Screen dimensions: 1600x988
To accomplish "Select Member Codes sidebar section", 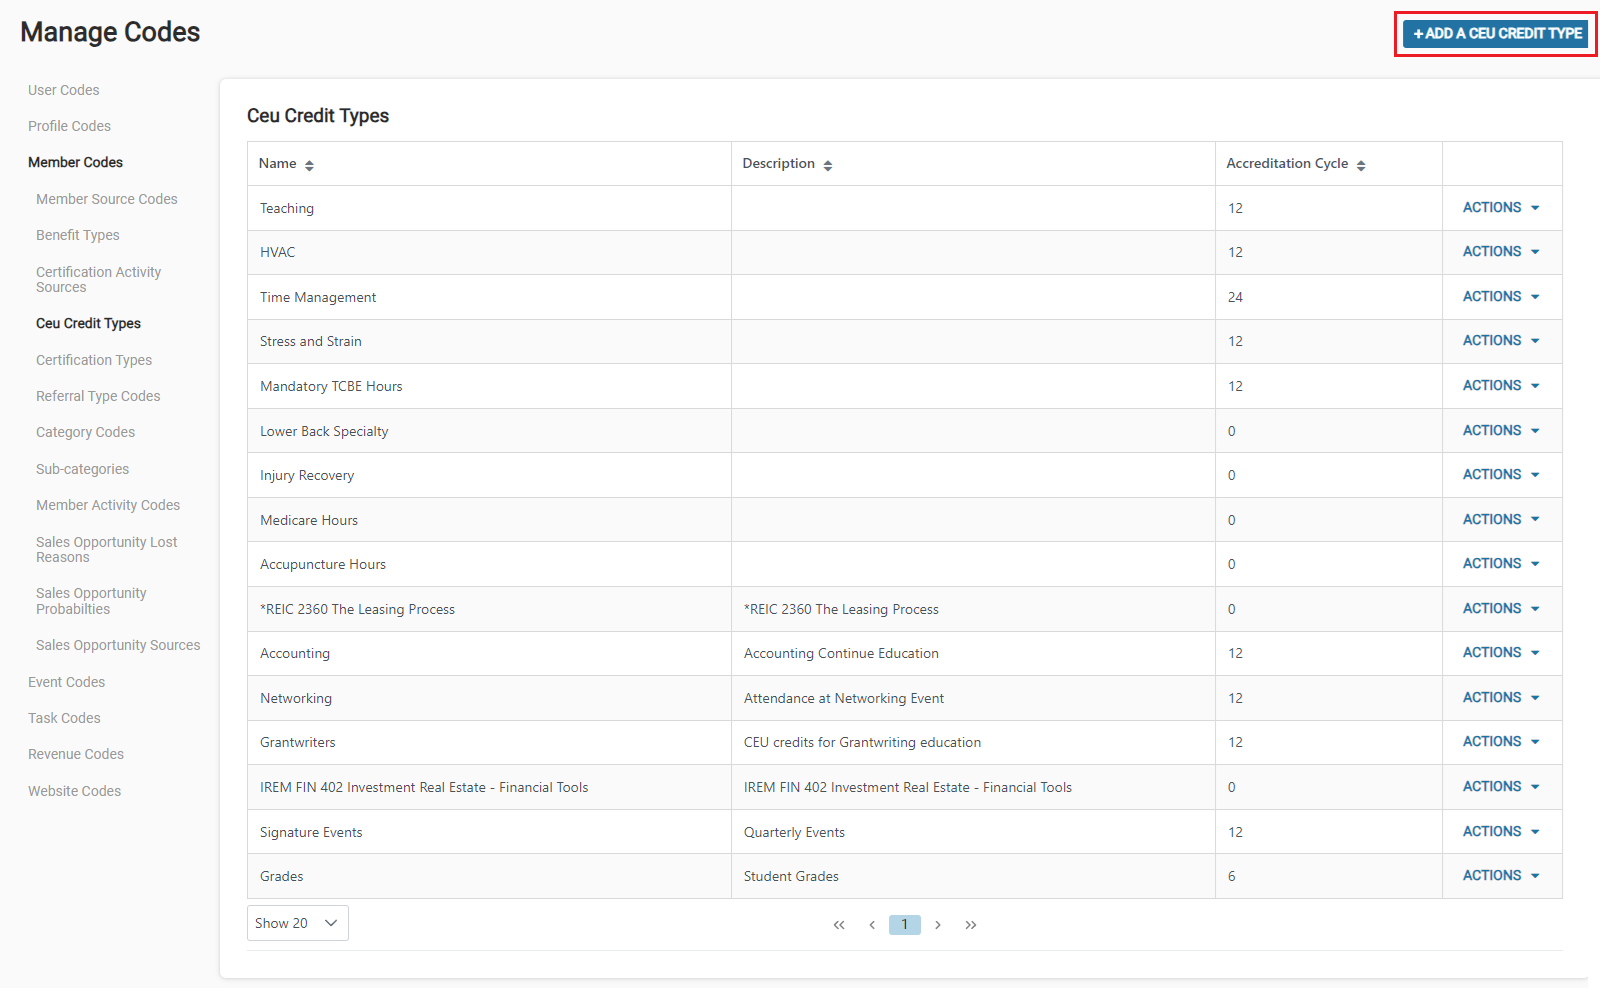I will 75,162.
